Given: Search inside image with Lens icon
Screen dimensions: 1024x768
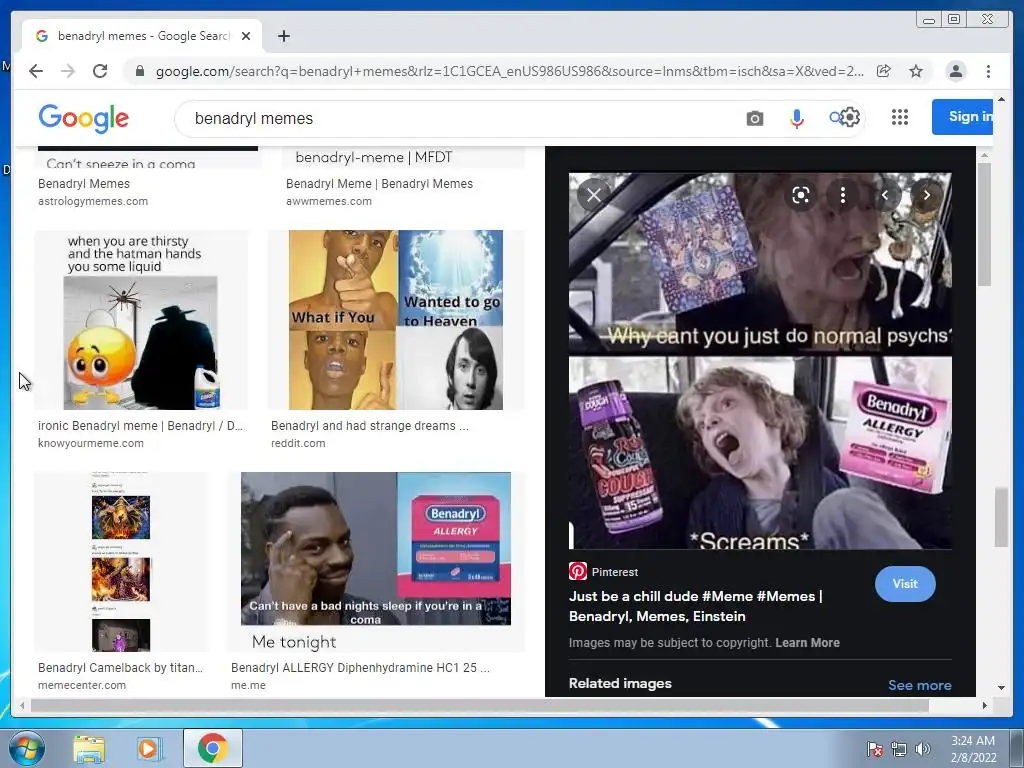Looking at the screenshot, I should pyautogui.click(x=801, y=195).
